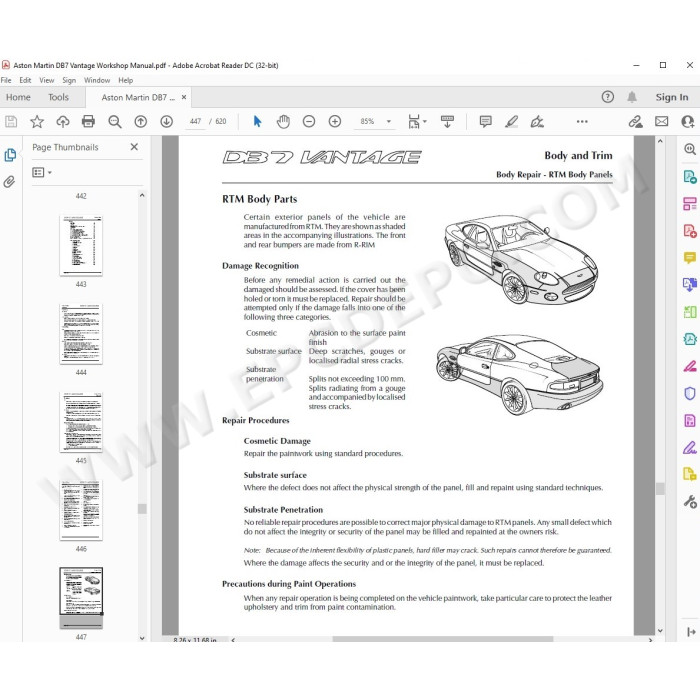Open Create PDF tool in right pane
The height and width of the screenshot is (700, 700).
(x=690, y=231)
